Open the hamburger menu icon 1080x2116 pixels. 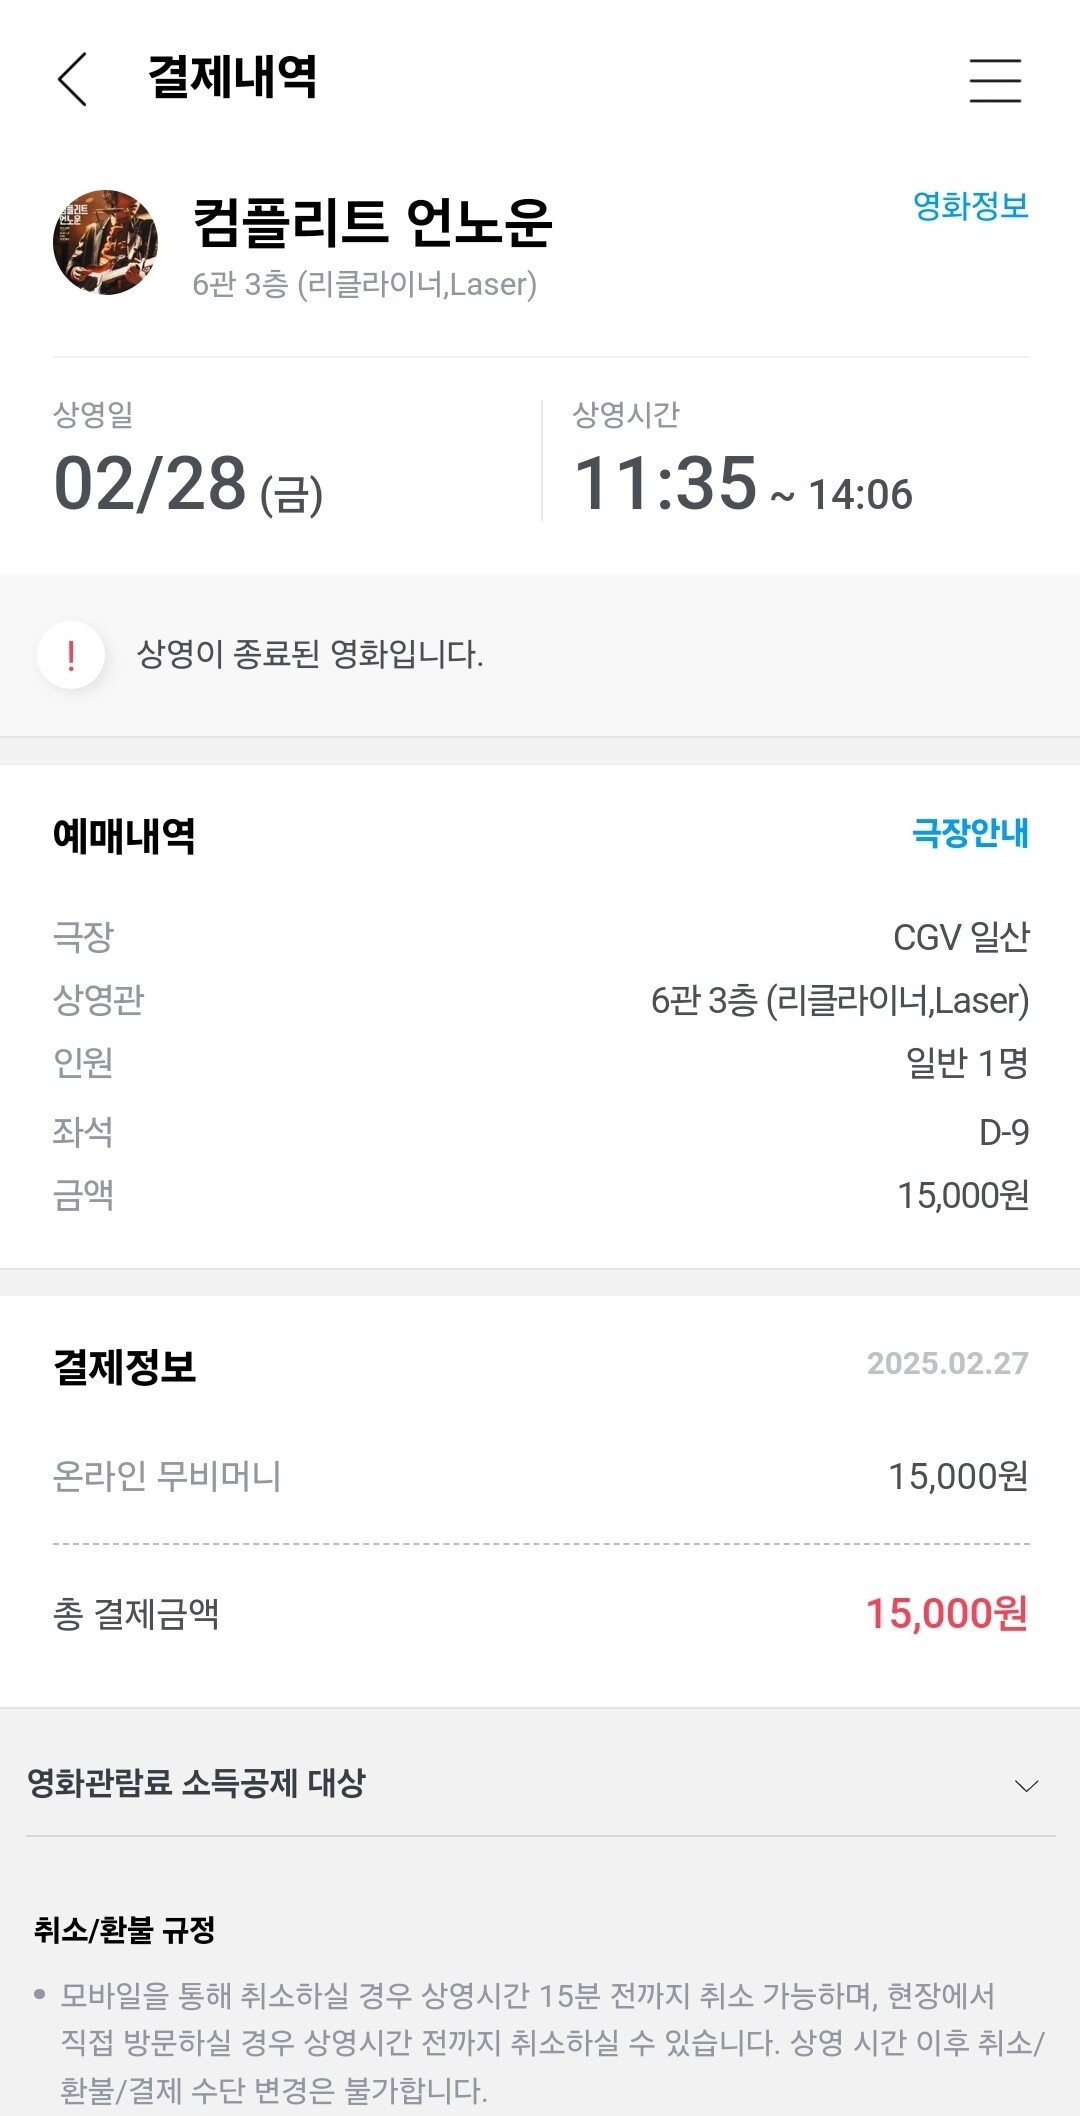pyautogui.click(x=995, y=80)
